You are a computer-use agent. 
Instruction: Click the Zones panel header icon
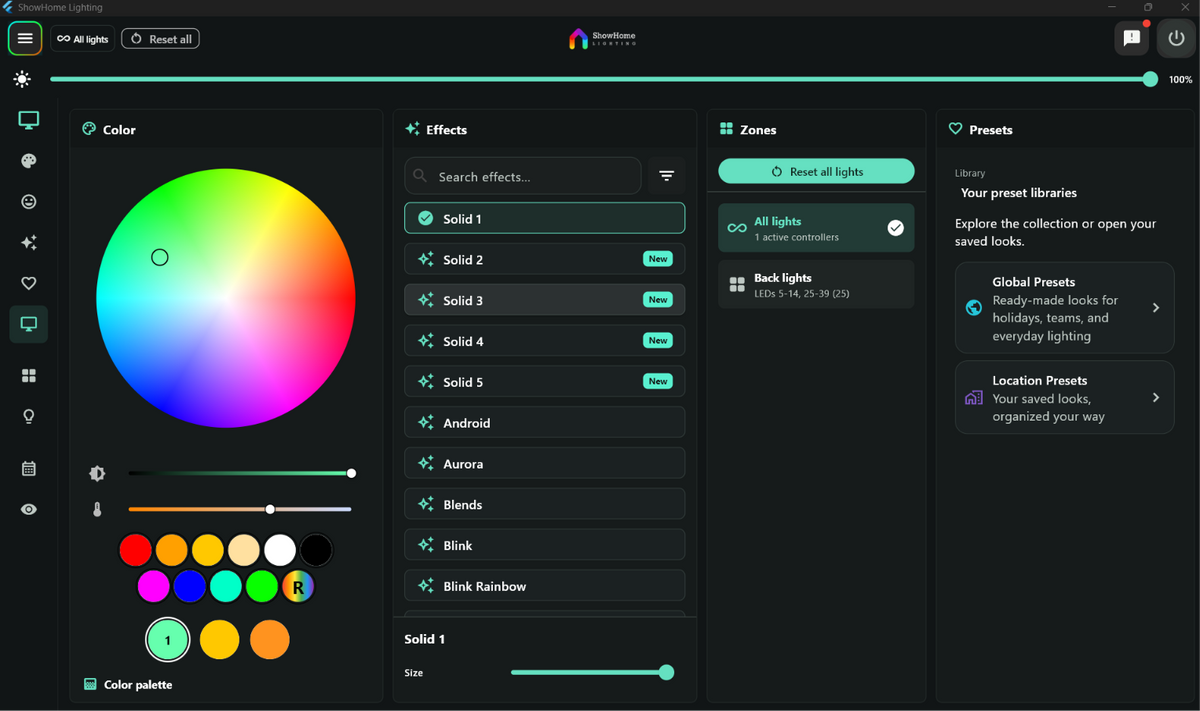point(727,129)
